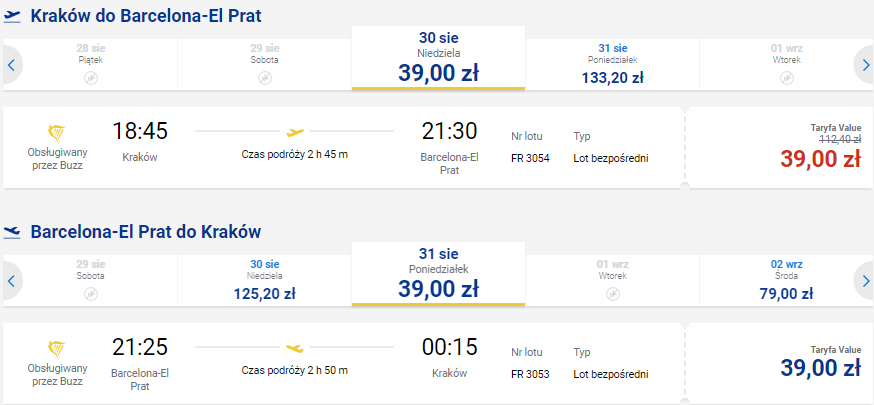Image resolution: width=874 pixels, height=405 pixels.
Task: Show earlier return dates with left arrow
Action: [x=12, y=281]
